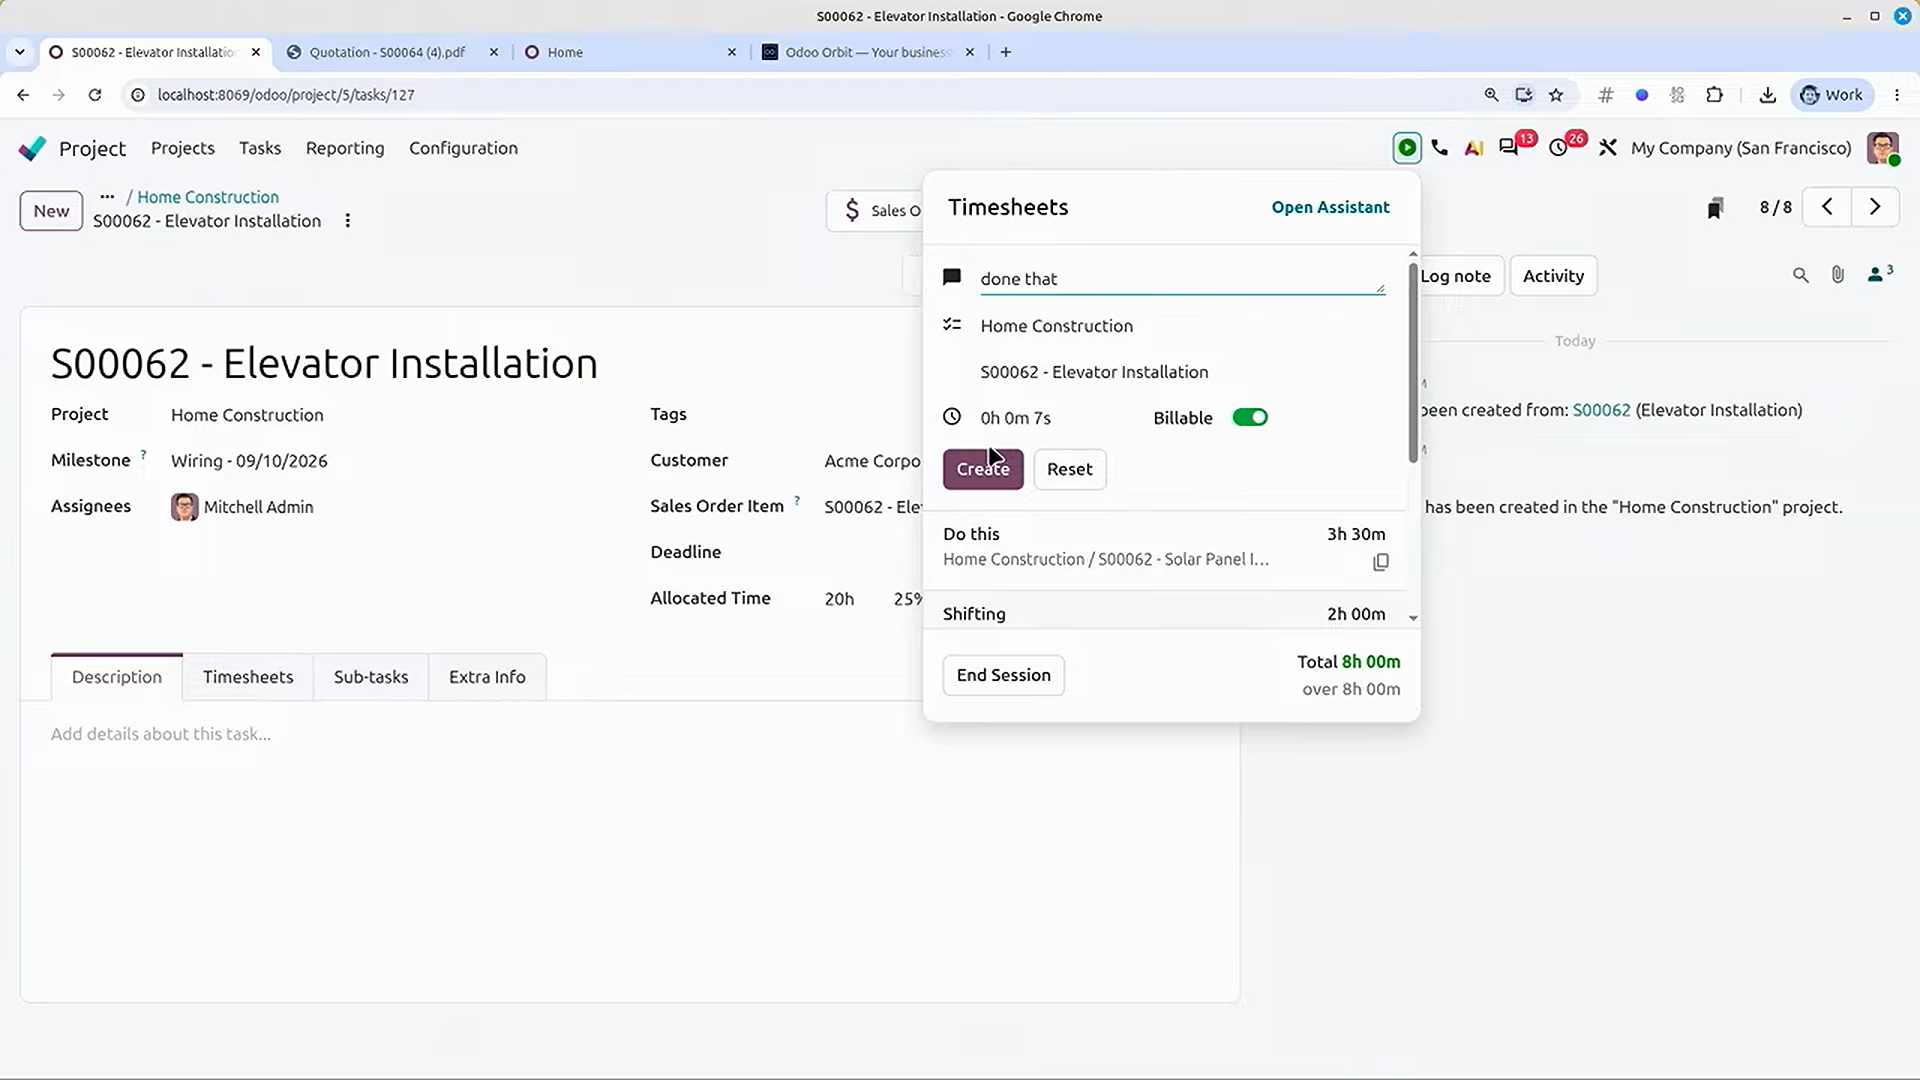Image resolution: width=1920 pixels, height=1080 pixels.
Task: Click the Create timesheet button
Action: (983, 469)
